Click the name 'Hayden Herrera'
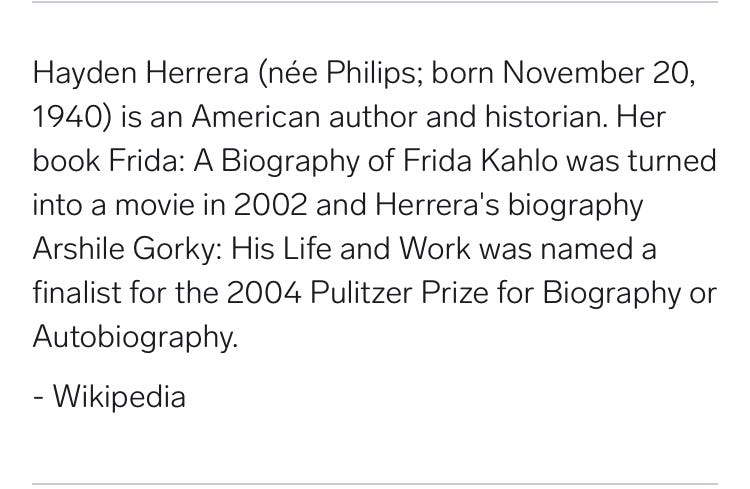Viewport: 750px width, 489px height. point(141,73)
